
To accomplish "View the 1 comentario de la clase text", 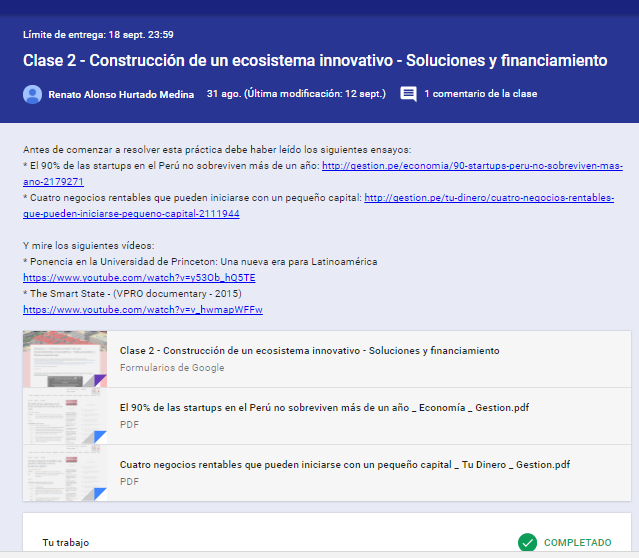I will tap(480, 94).
